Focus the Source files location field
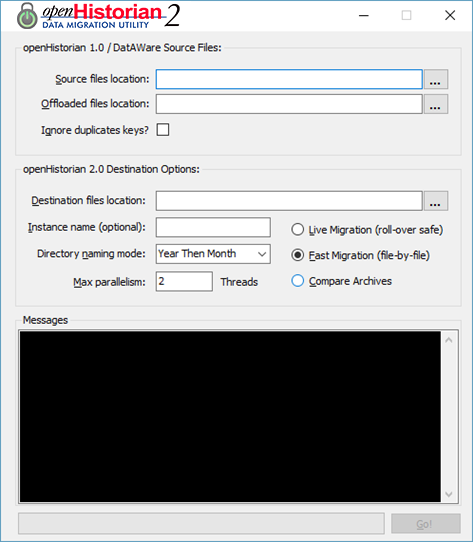This screenshot has width=473, height=542. (x=289, y=79)
